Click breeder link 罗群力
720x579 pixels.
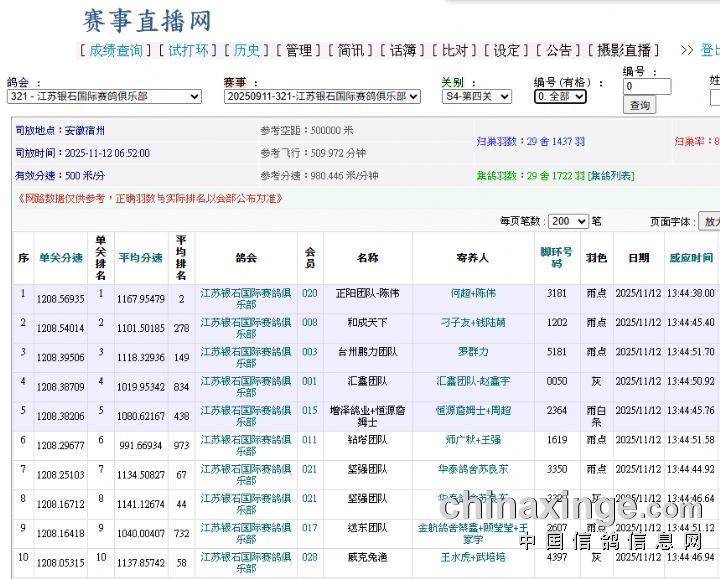473,352
